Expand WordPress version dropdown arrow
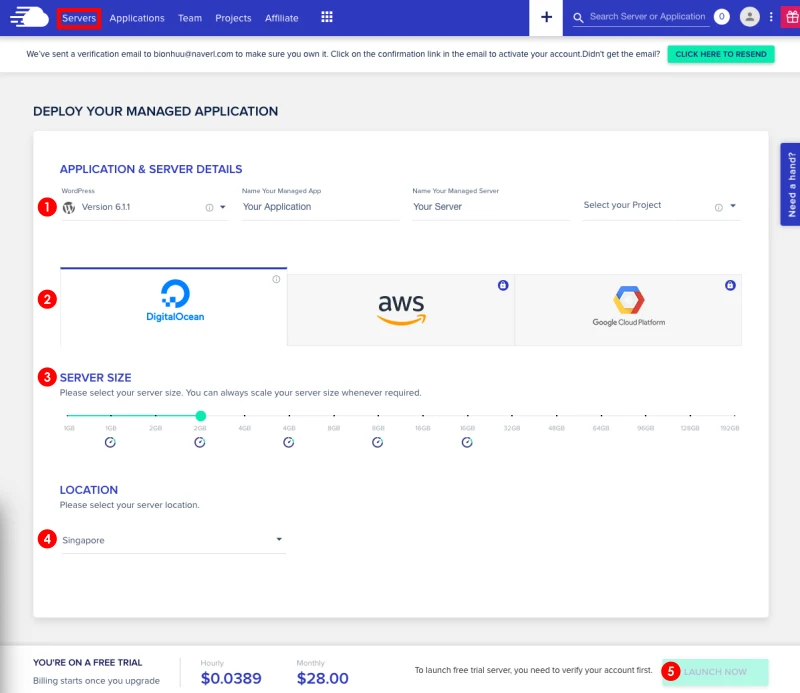 (x=222, y=207)
